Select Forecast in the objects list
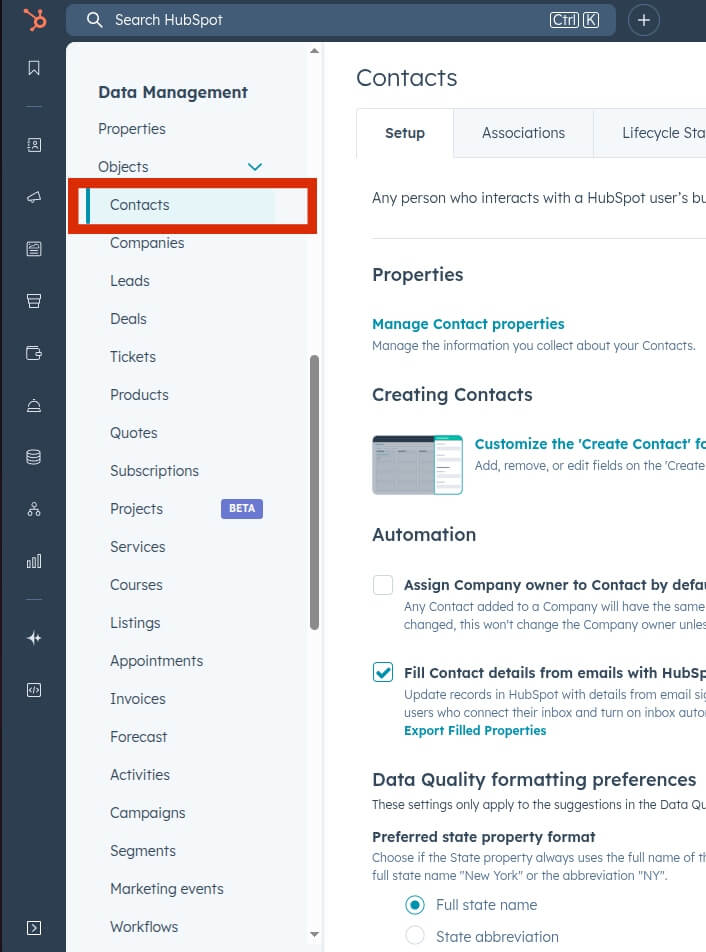The image size is (706, 952). point(138,737)
